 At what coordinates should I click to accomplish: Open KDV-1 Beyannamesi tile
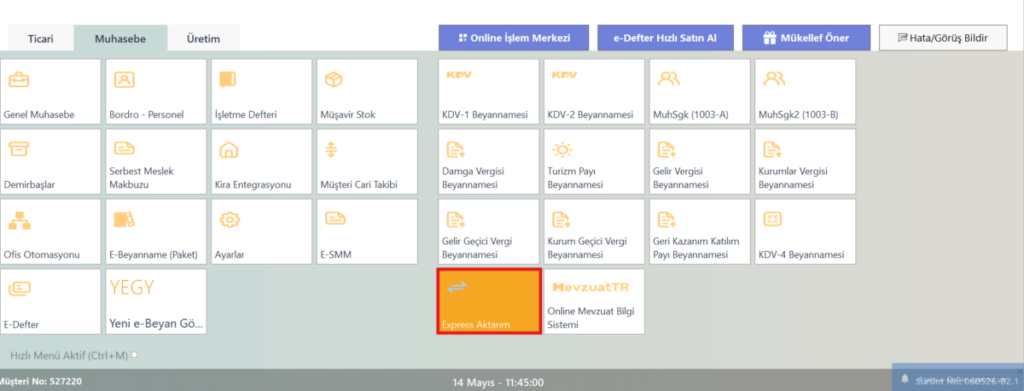pos(488,92)
